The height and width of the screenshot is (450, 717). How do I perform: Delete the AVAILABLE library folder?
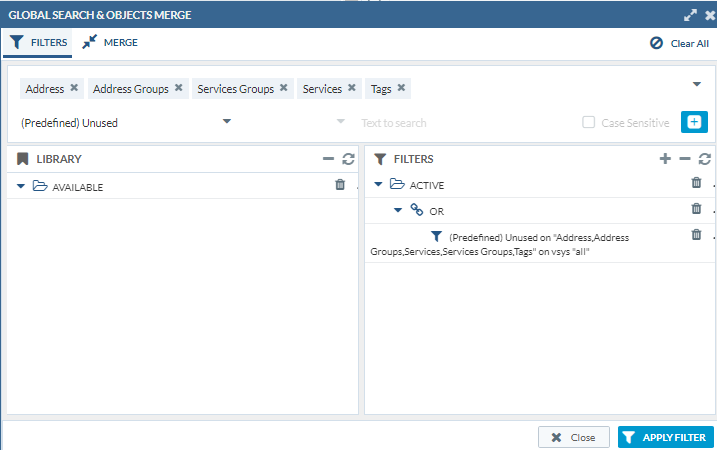coord(340,185)
